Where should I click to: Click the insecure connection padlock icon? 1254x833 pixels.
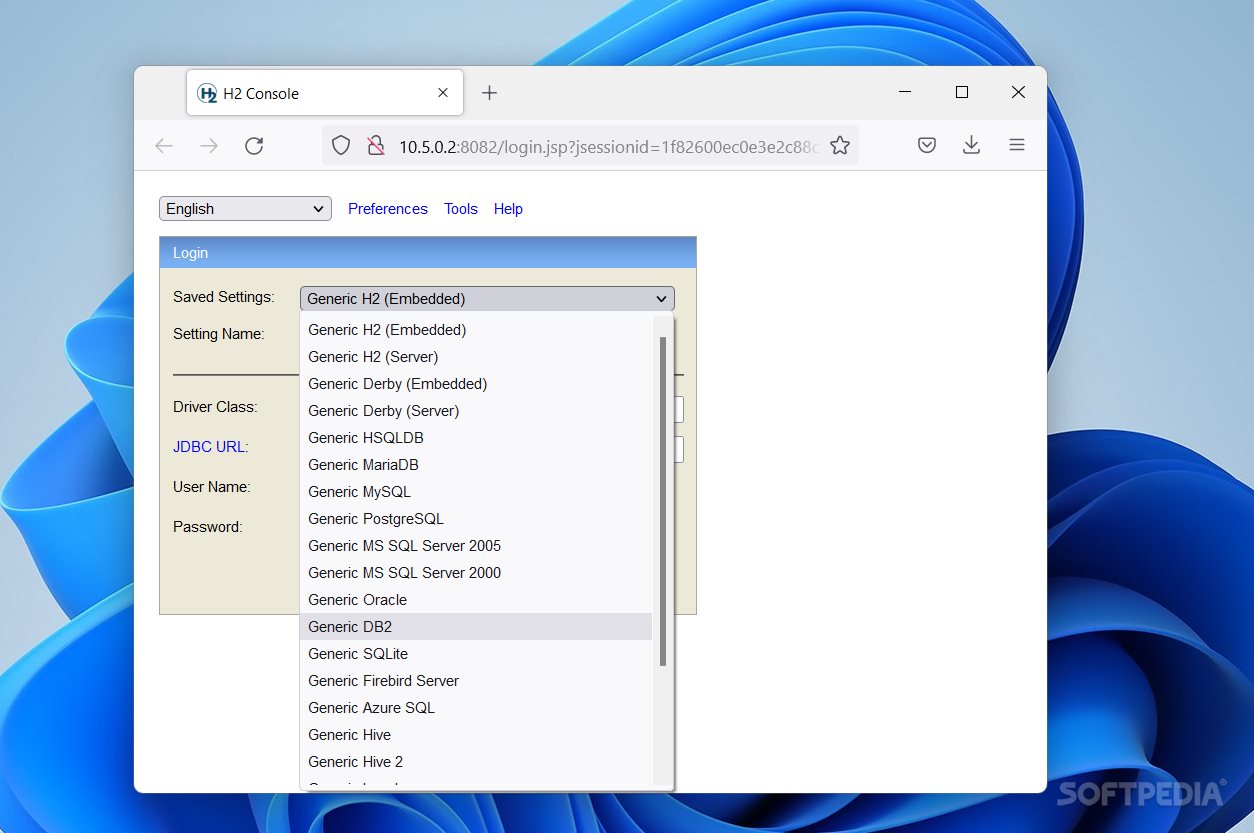(x=375, y=146)
